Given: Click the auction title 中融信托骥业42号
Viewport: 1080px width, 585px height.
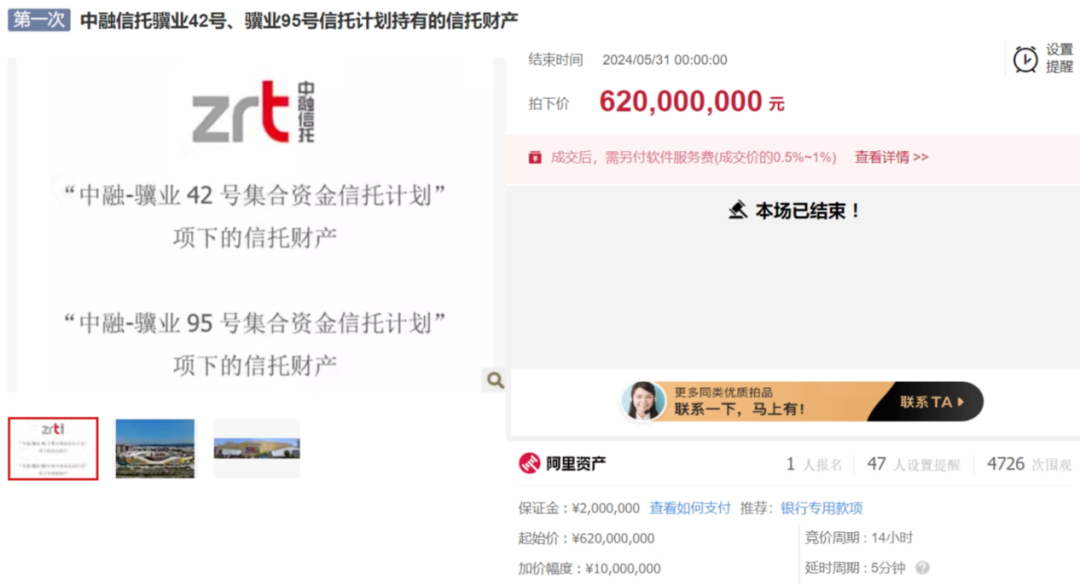Looking at the screenshot, I should (x=299, y=20).
